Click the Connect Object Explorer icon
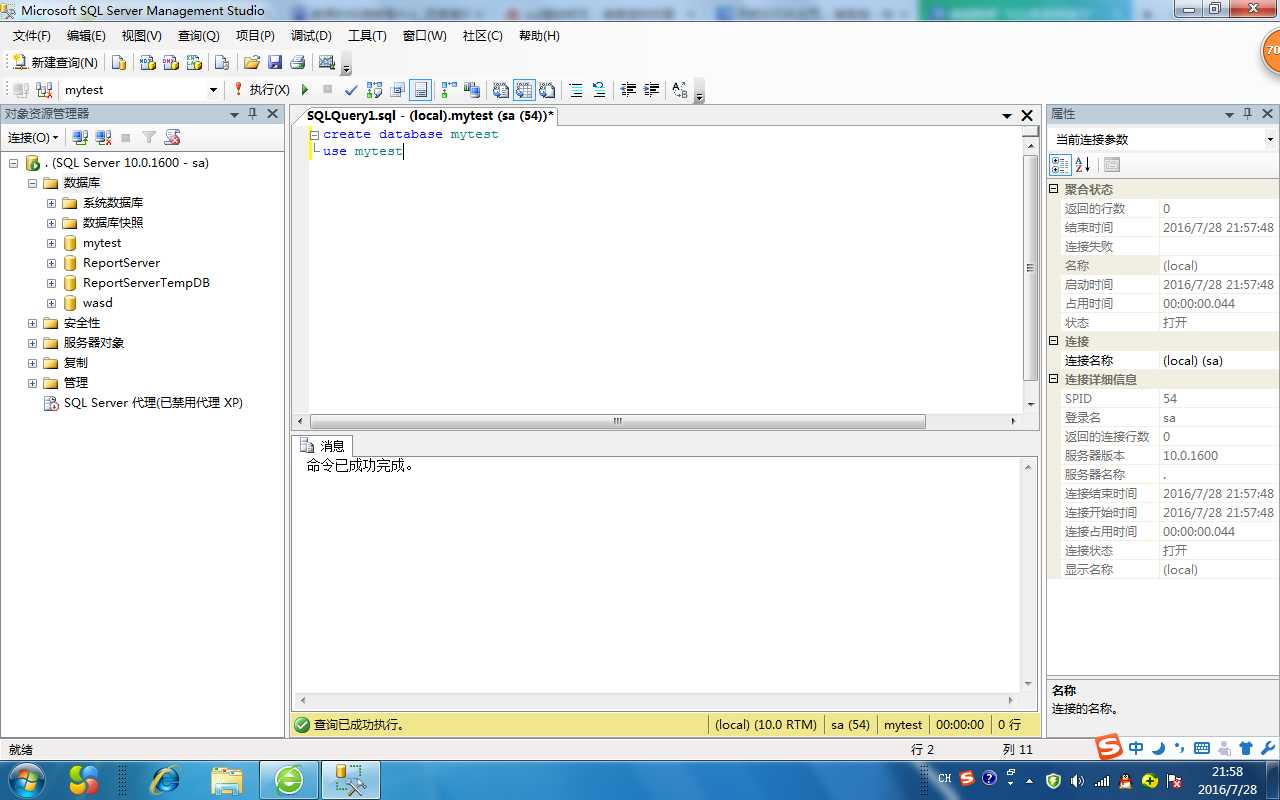Viewport: 1280px width, 800px height. click(80, 137)
